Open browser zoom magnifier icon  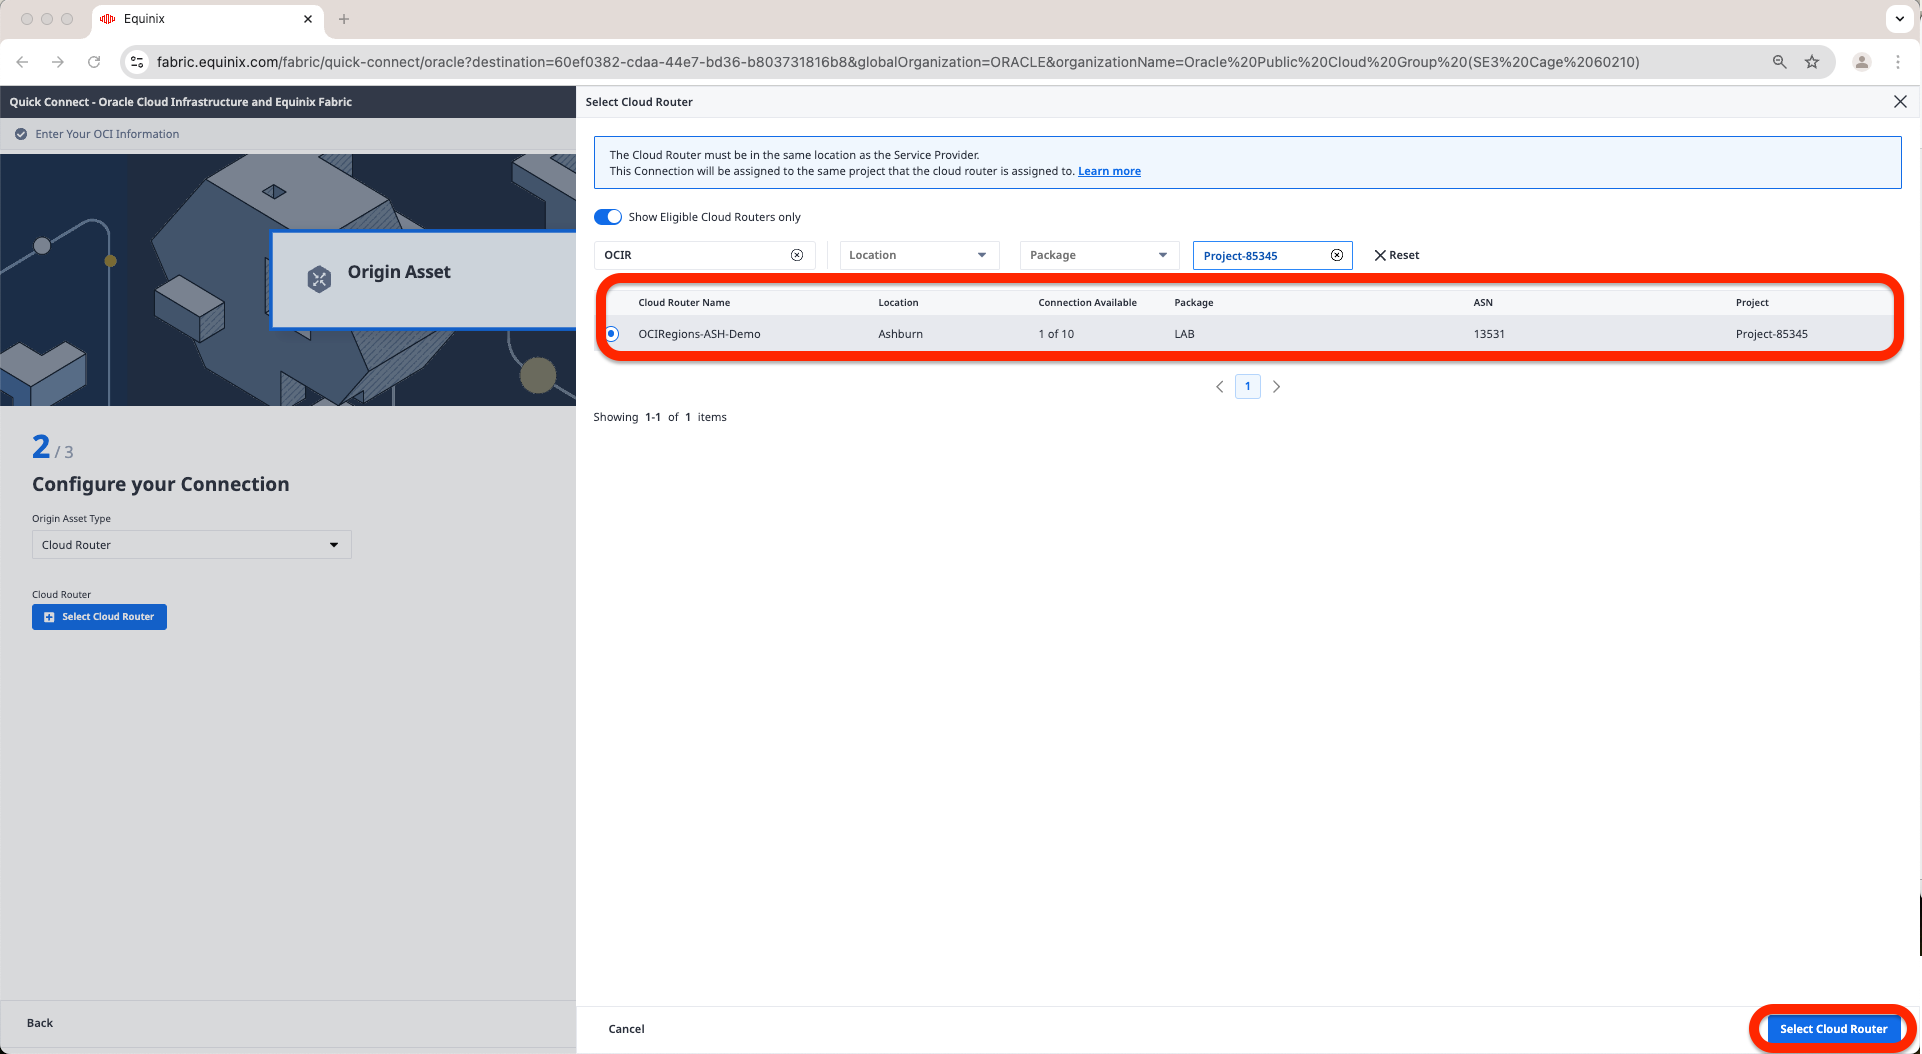pos(1780,62)
